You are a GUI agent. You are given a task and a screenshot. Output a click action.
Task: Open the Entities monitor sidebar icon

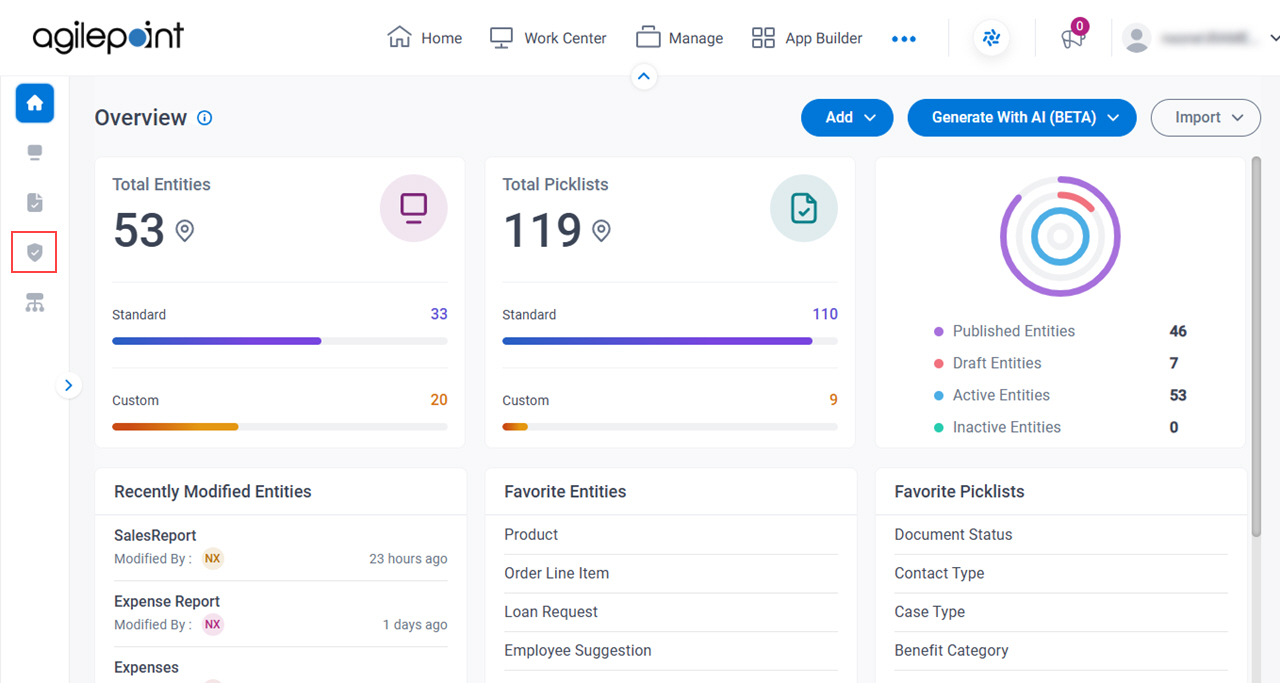click(x=35, y=153)
